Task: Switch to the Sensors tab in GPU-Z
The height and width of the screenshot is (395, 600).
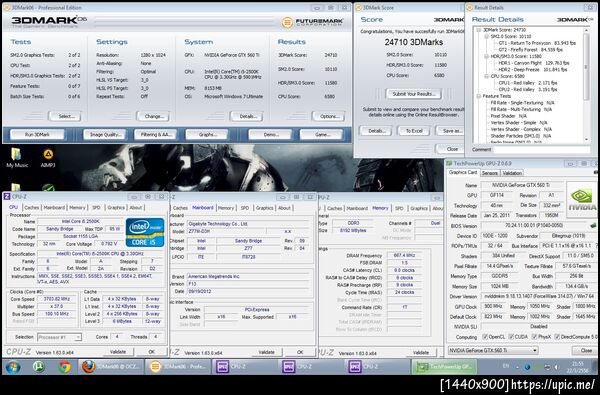Action: (489, 173)
